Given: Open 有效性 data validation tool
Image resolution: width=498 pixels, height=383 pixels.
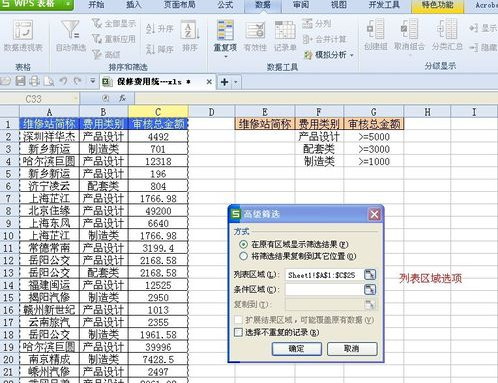Looking at the screenshot, I should coord(255,36).
